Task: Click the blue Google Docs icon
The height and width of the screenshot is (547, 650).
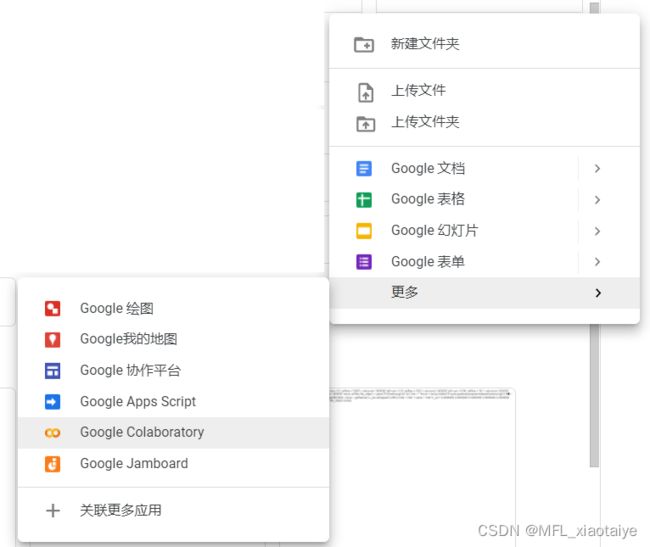Action: click(364, 169)
